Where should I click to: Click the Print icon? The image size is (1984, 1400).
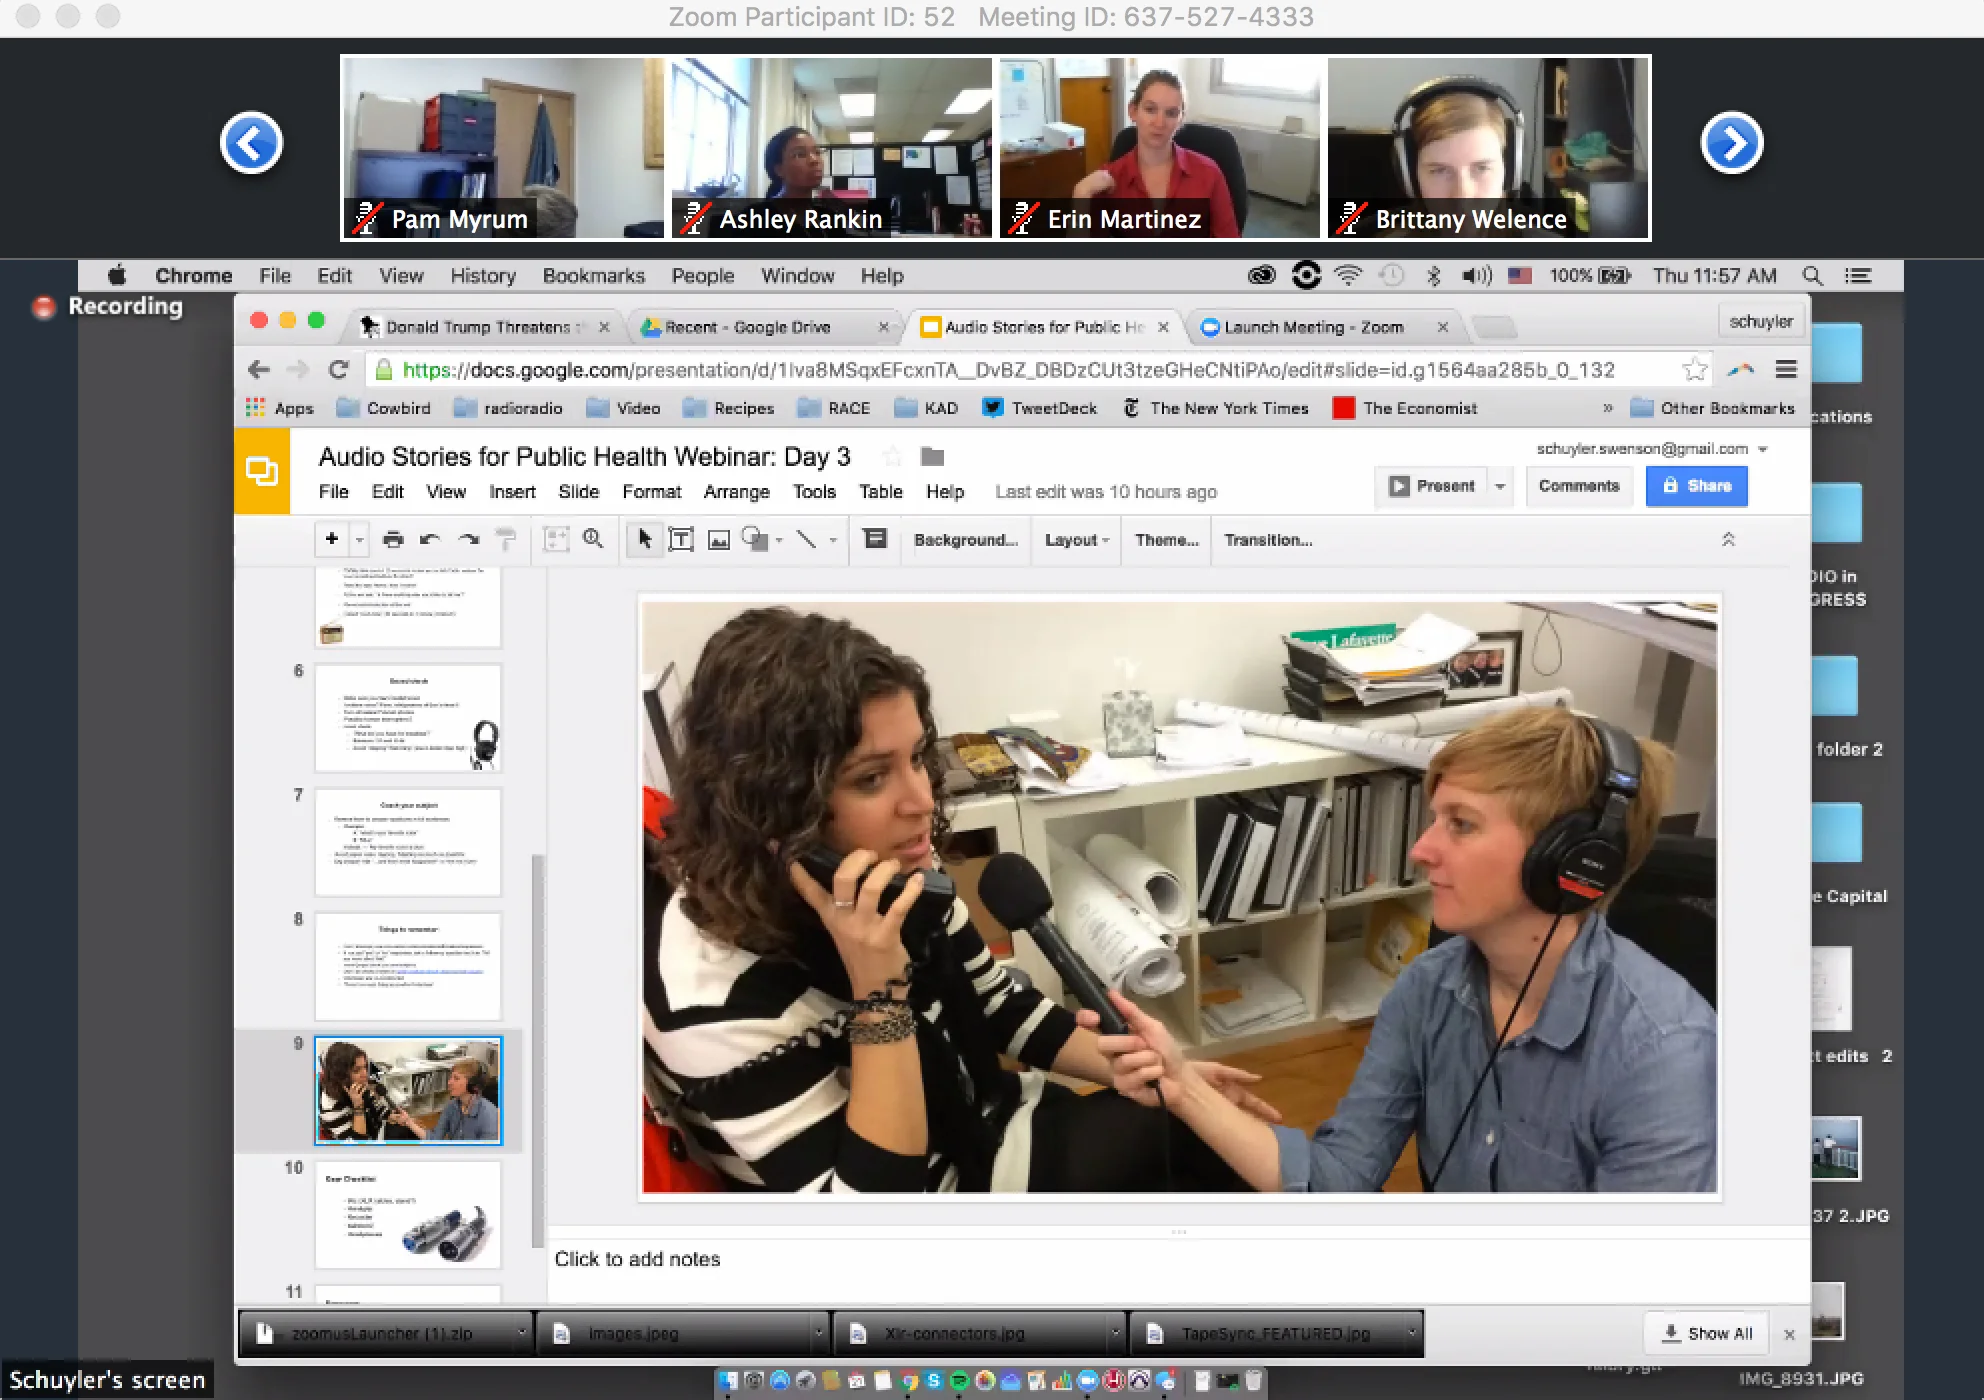point(393,539)
